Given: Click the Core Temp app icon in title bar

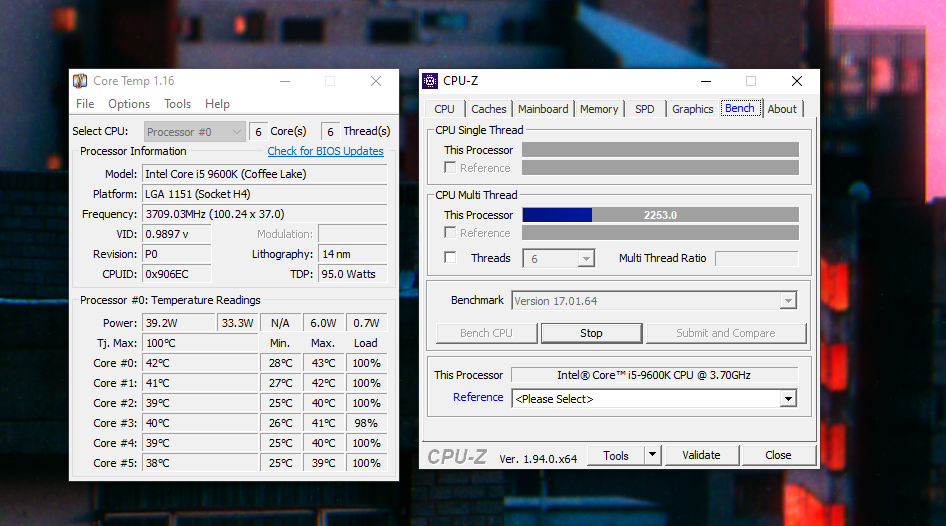Looking at the screenshot, I should coord(80,81).
